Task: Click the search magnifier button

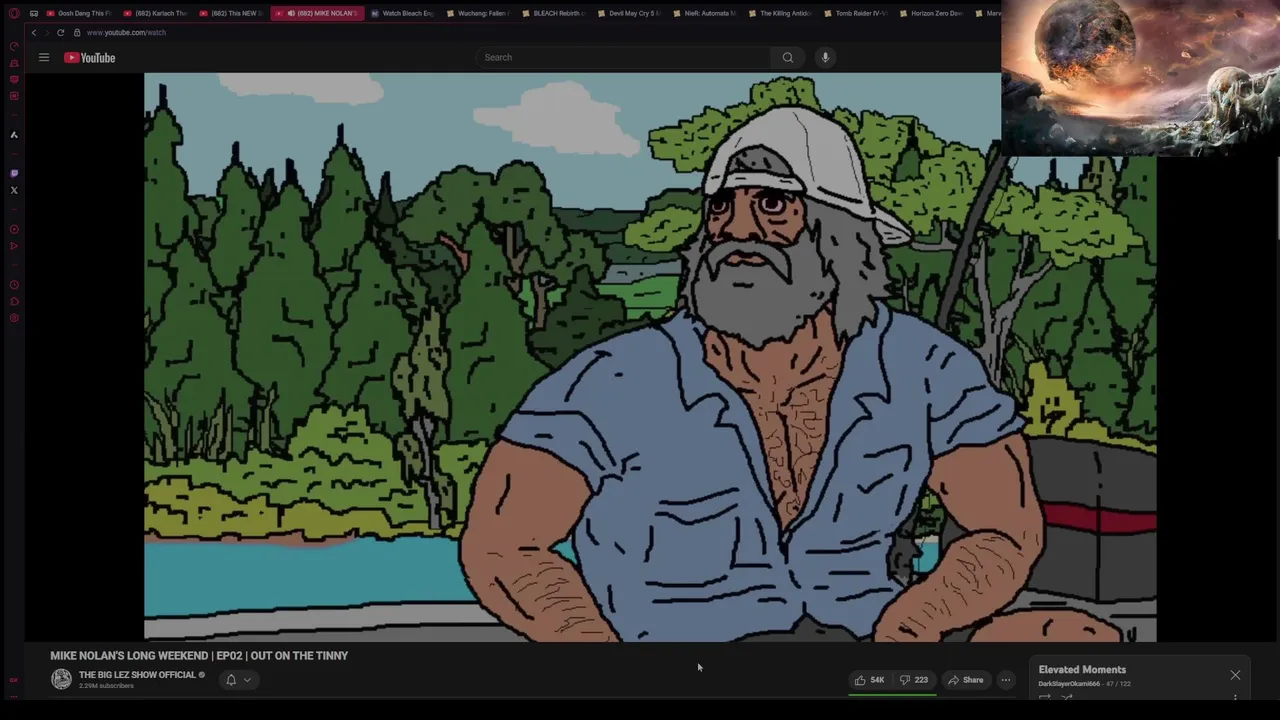Action: tap(788, 57)
